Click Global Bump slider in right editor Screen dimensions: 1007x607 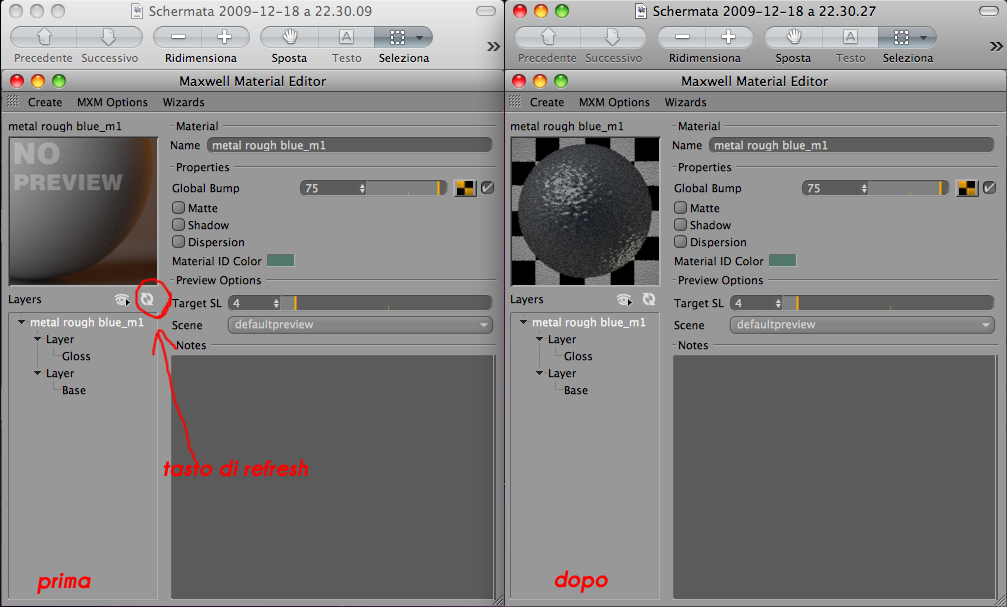tap(908, 188)
